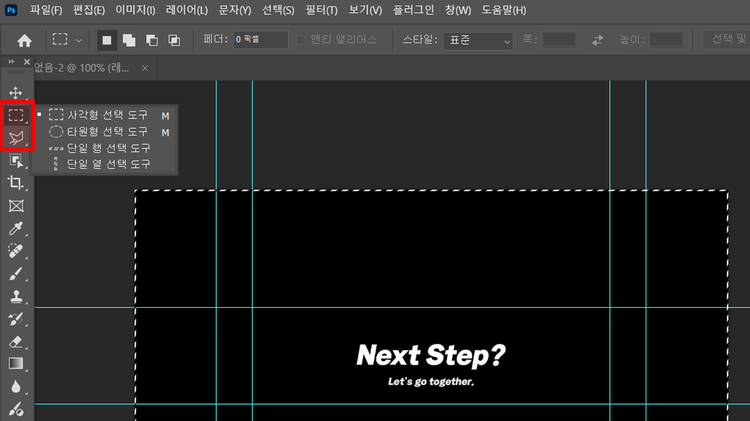Click the Home icon in options bar
Screen dimensions: 750x421
[24, 41]
